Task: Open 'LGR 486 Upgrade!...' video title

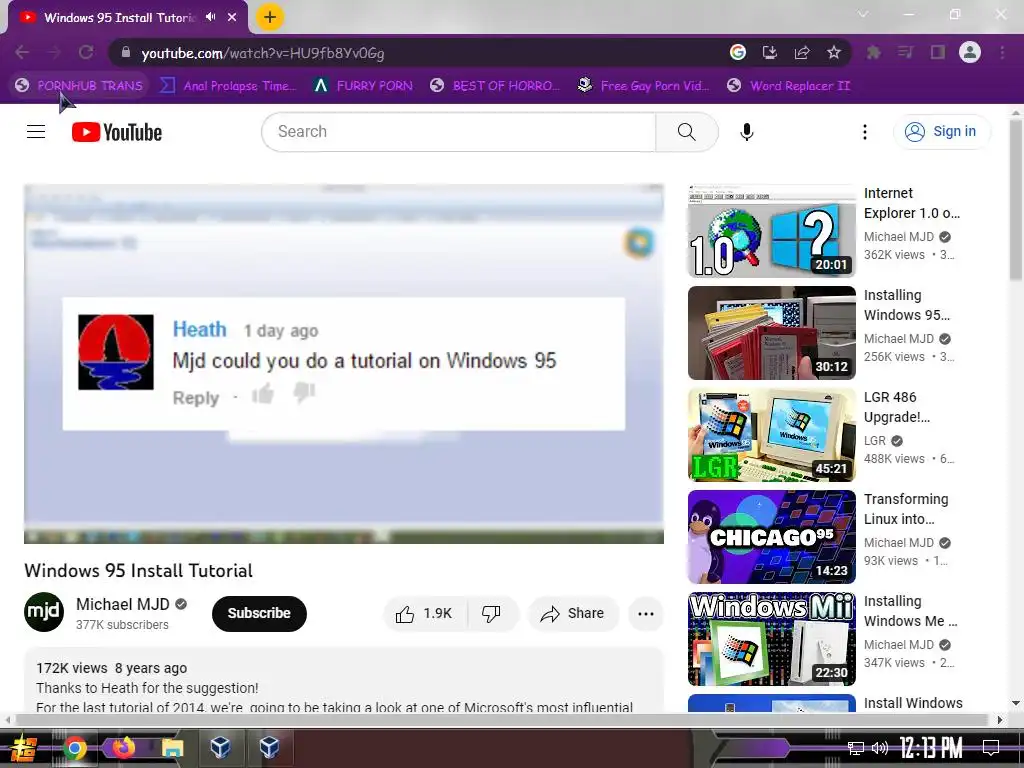Action: click(897, 407)
